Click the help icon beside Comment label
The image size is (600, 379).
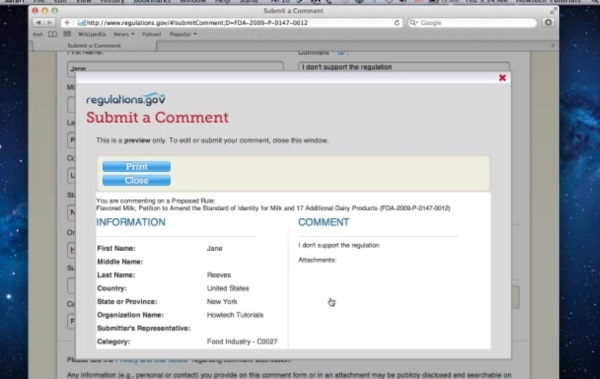click(x=340, y=52)
